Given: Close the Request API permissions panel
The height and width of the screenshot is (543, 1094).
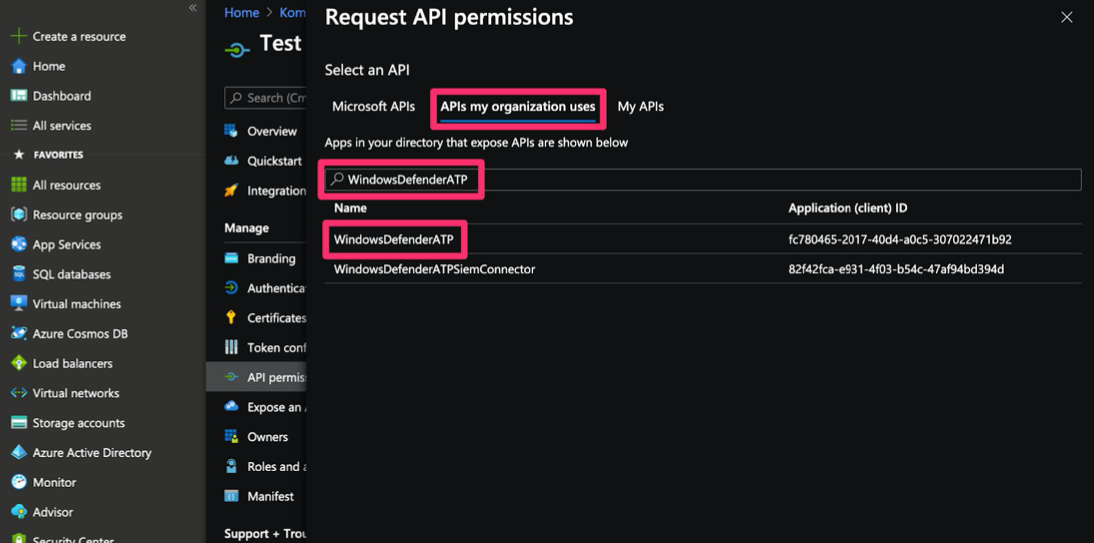Looking at the screenshot, I should (x=1067, y=17).
